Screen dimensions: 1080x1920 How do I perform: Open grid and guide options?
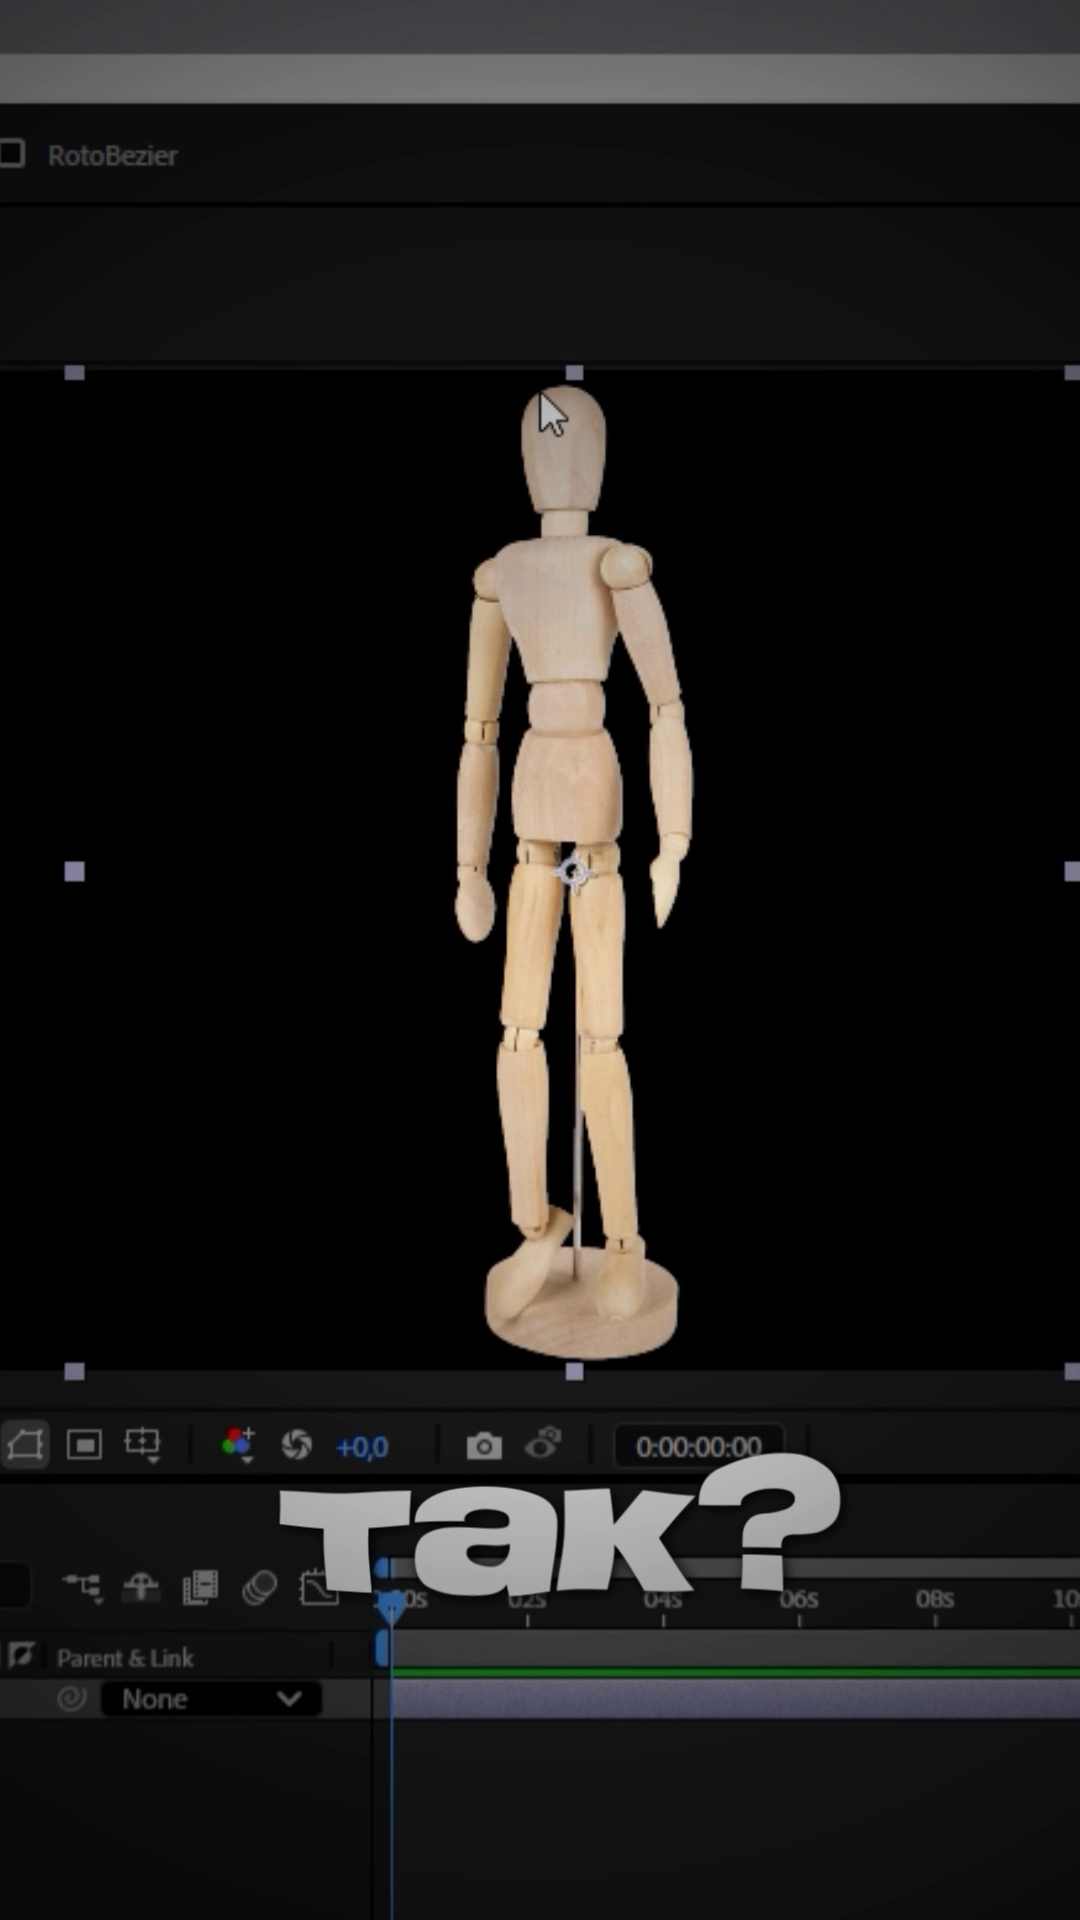point(142,1445)
